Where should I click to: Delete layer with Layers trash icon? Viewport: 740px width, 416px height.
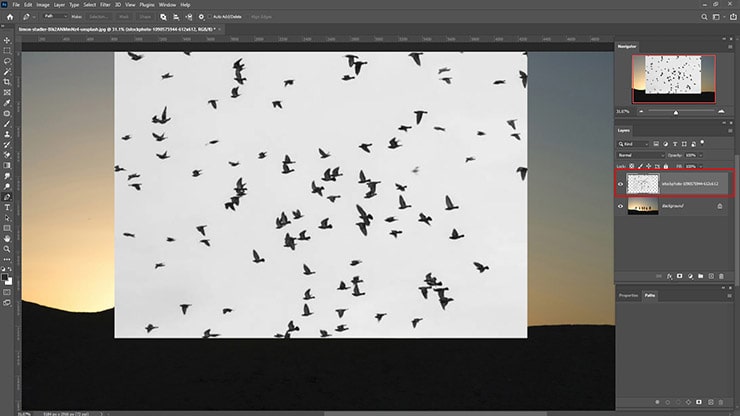click(721, 276)
